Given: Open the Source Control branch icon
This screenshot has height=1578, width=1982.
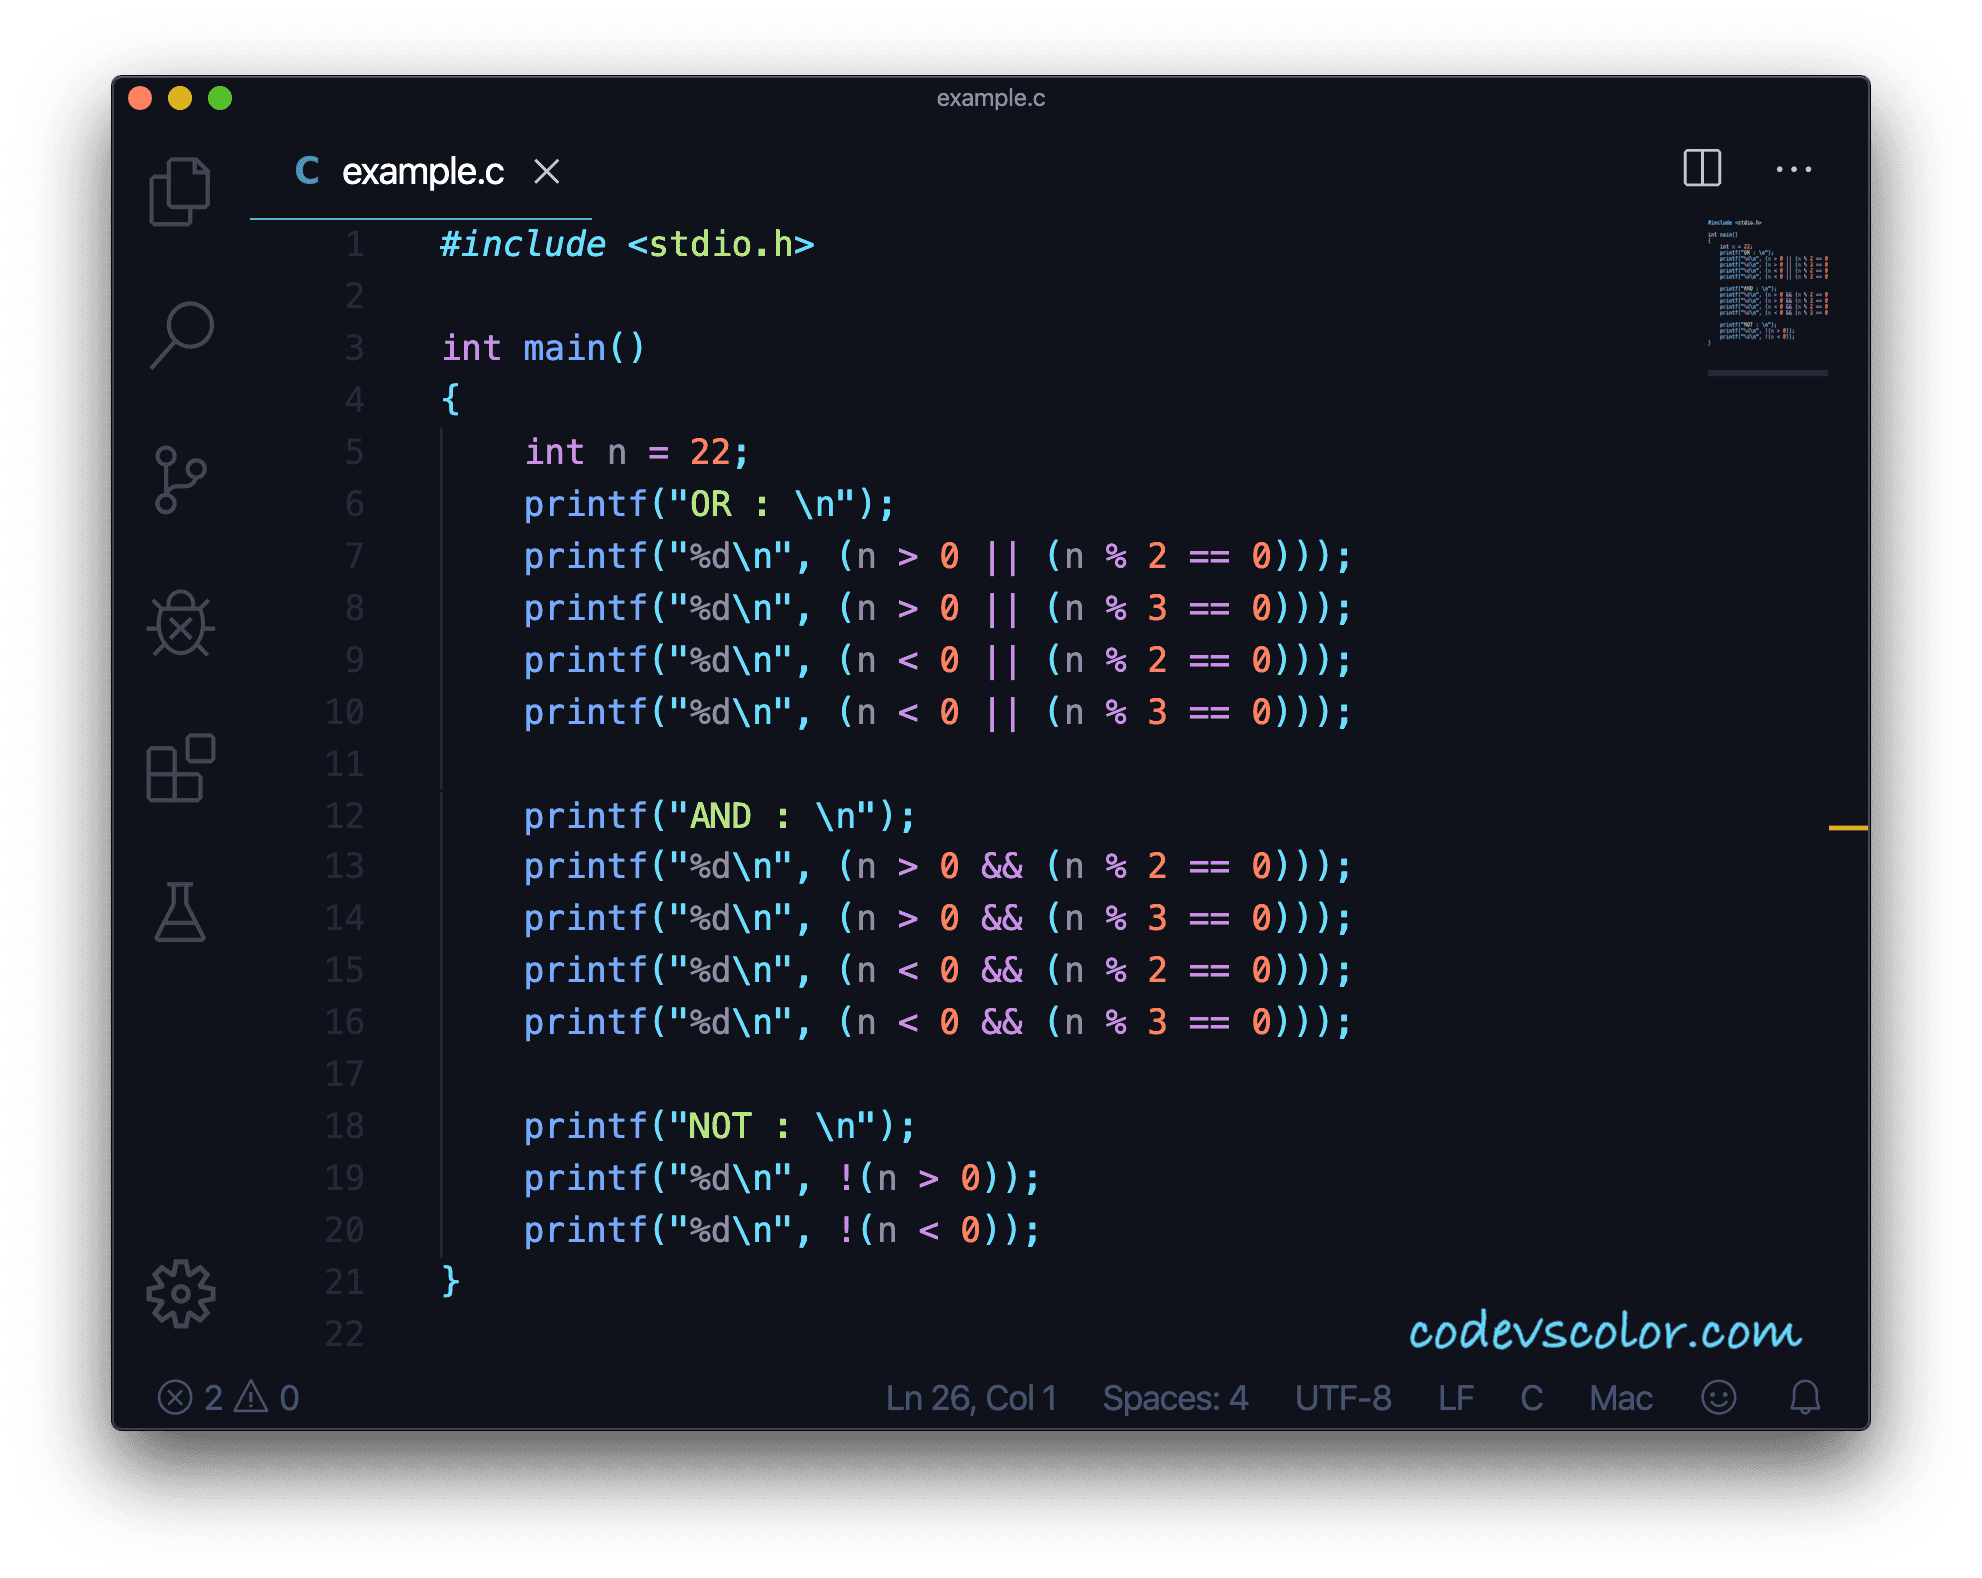Looking at the screenshot, I should pyautogui.click(x=180, y=479).
